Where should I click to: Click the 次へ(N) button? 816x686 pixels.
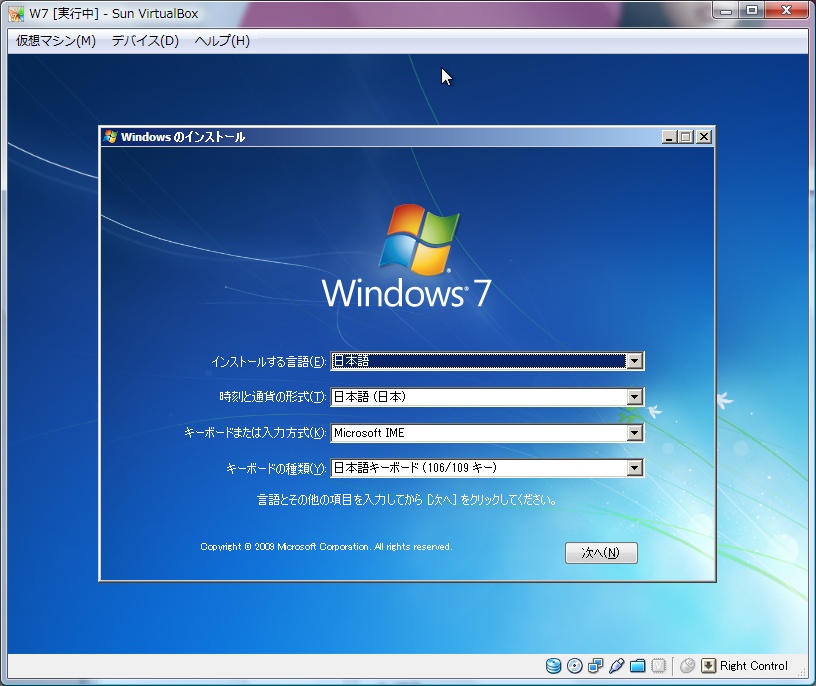pos(601,553)
